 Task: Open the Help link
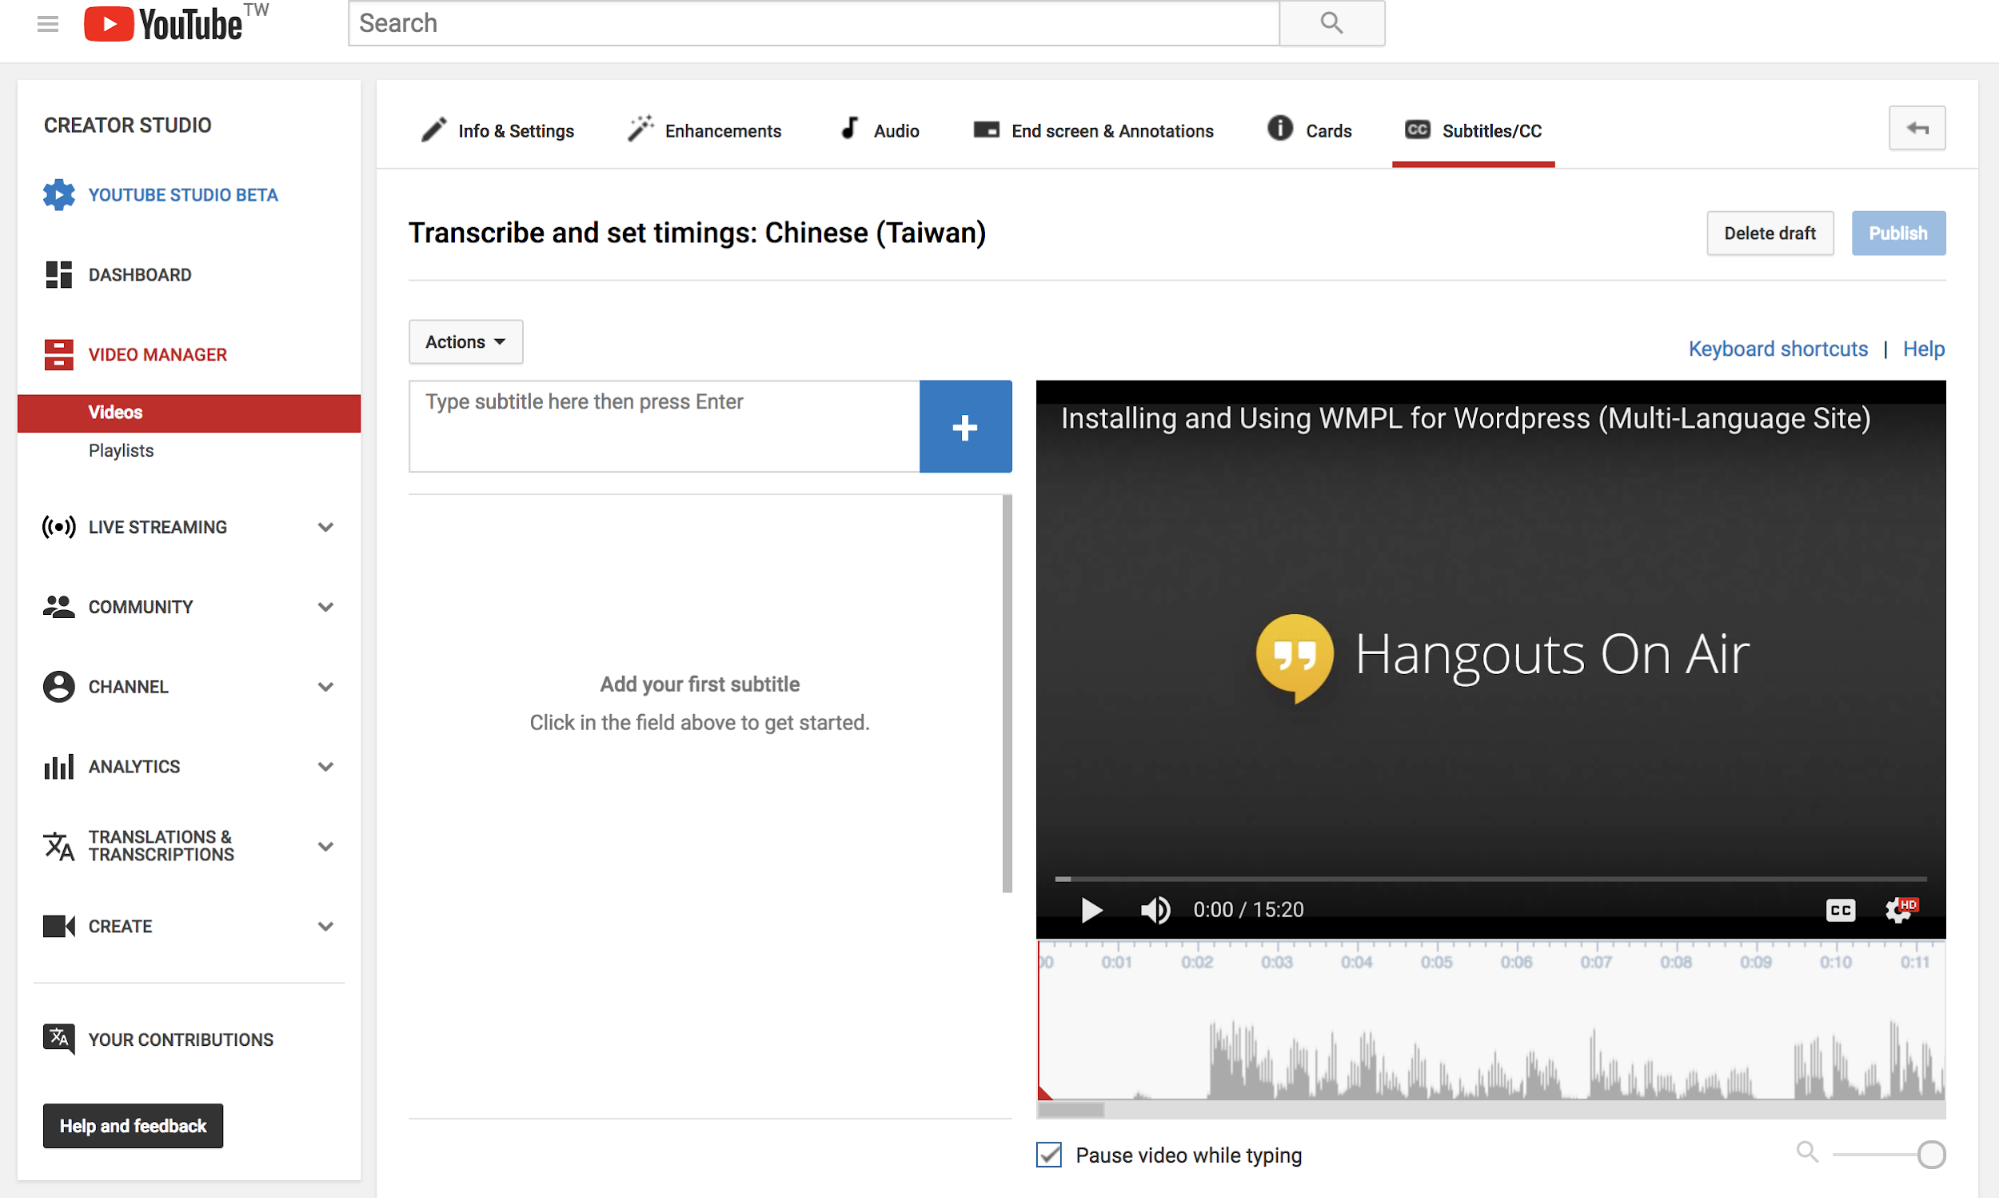(1923, 349)
